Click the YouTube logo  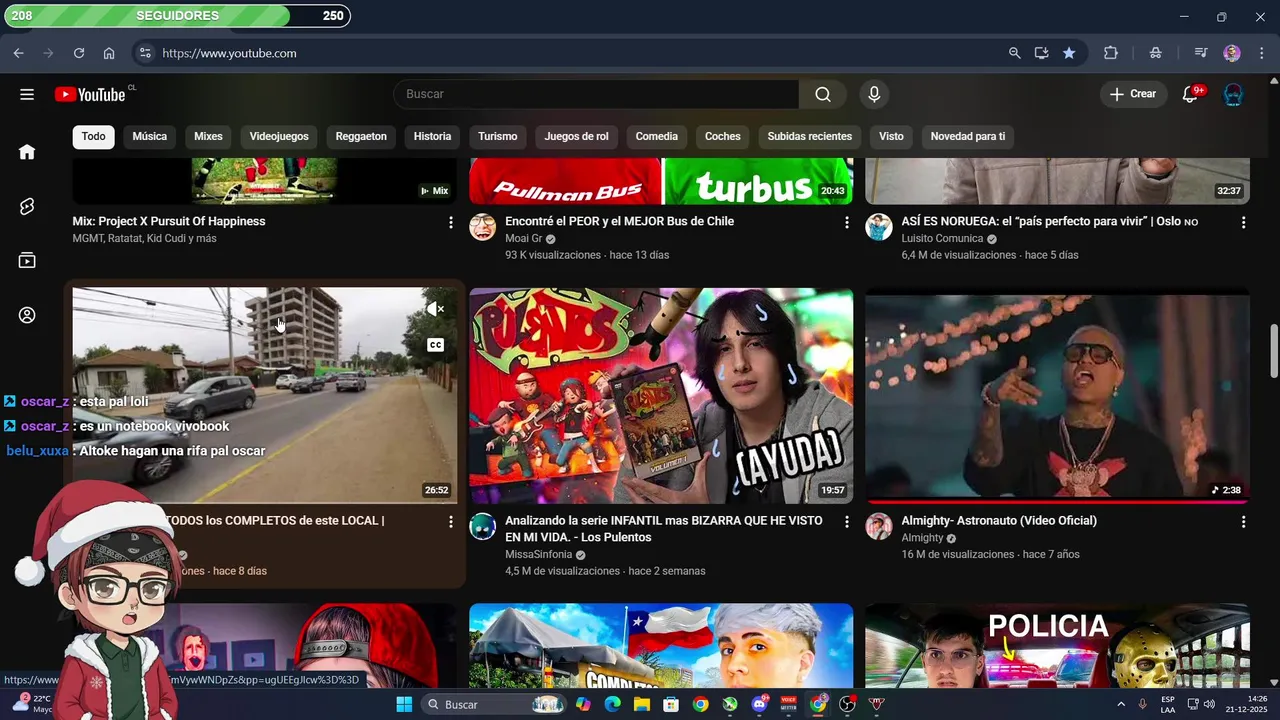91,94
